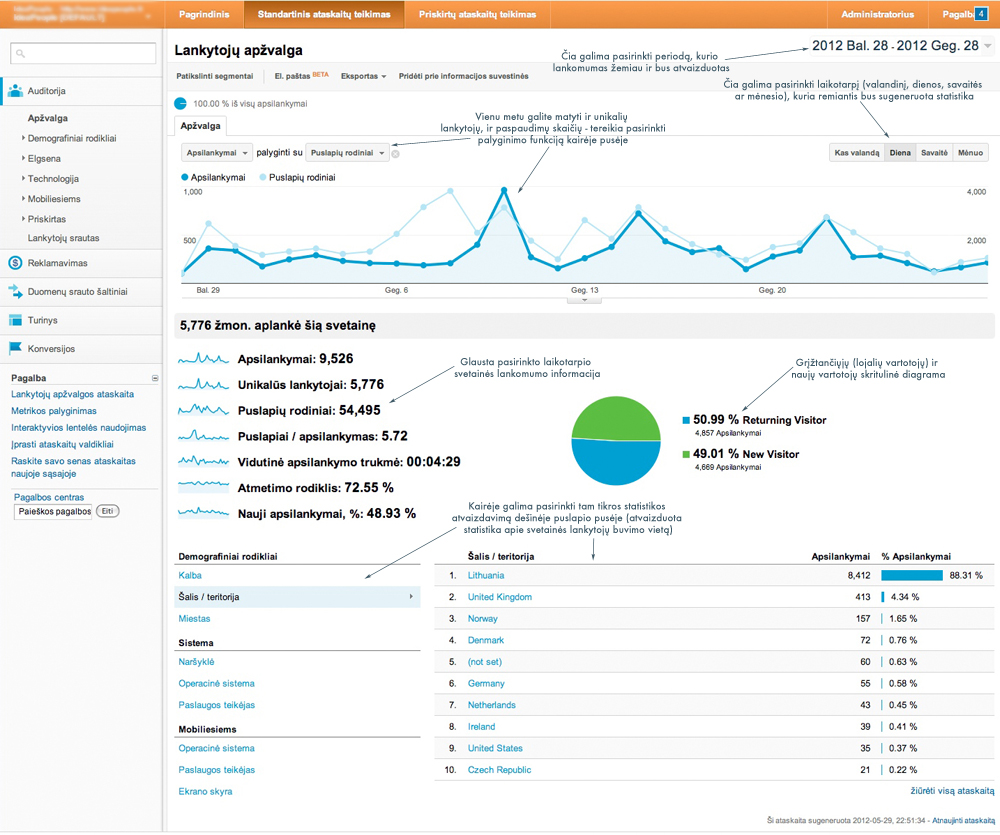
Task: Remove the Puslapių rodiniai comparison metric
Action: 395,154
